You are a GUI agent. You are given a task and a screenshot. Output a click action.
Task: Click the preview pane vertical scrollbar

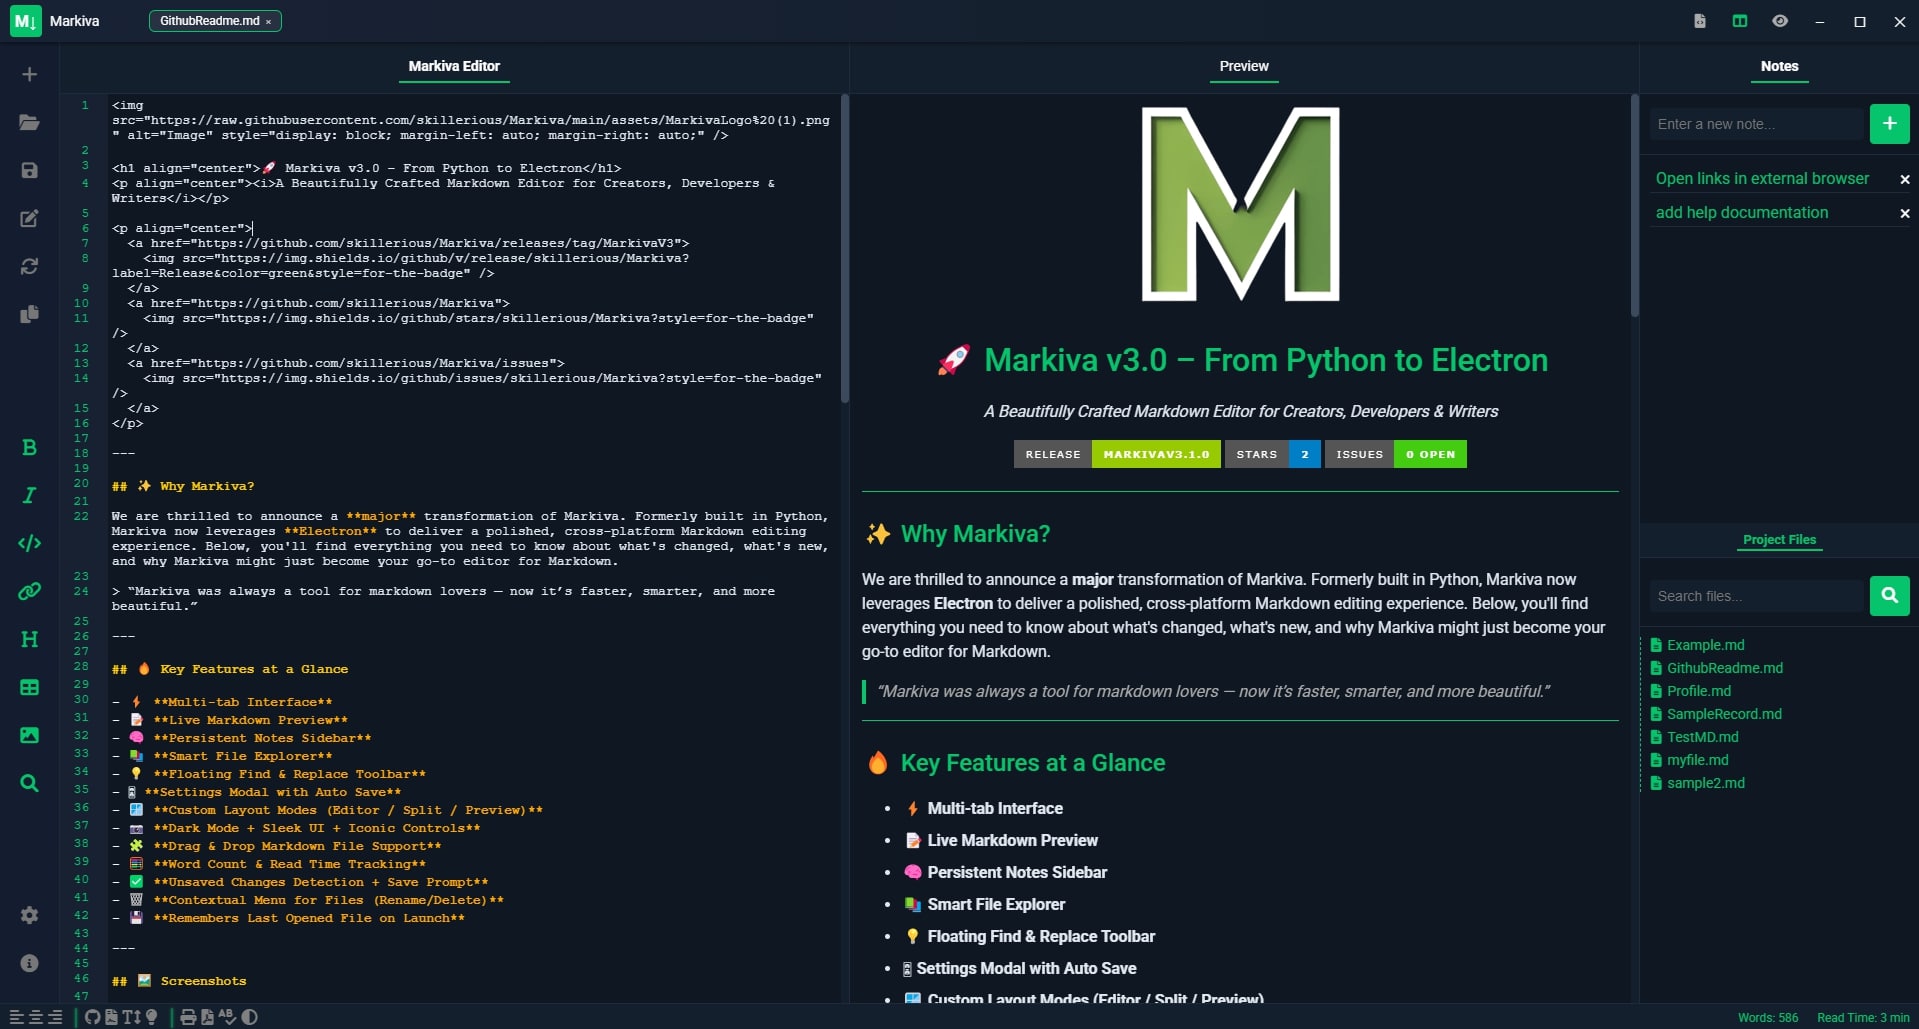(x=1634, y=205)
